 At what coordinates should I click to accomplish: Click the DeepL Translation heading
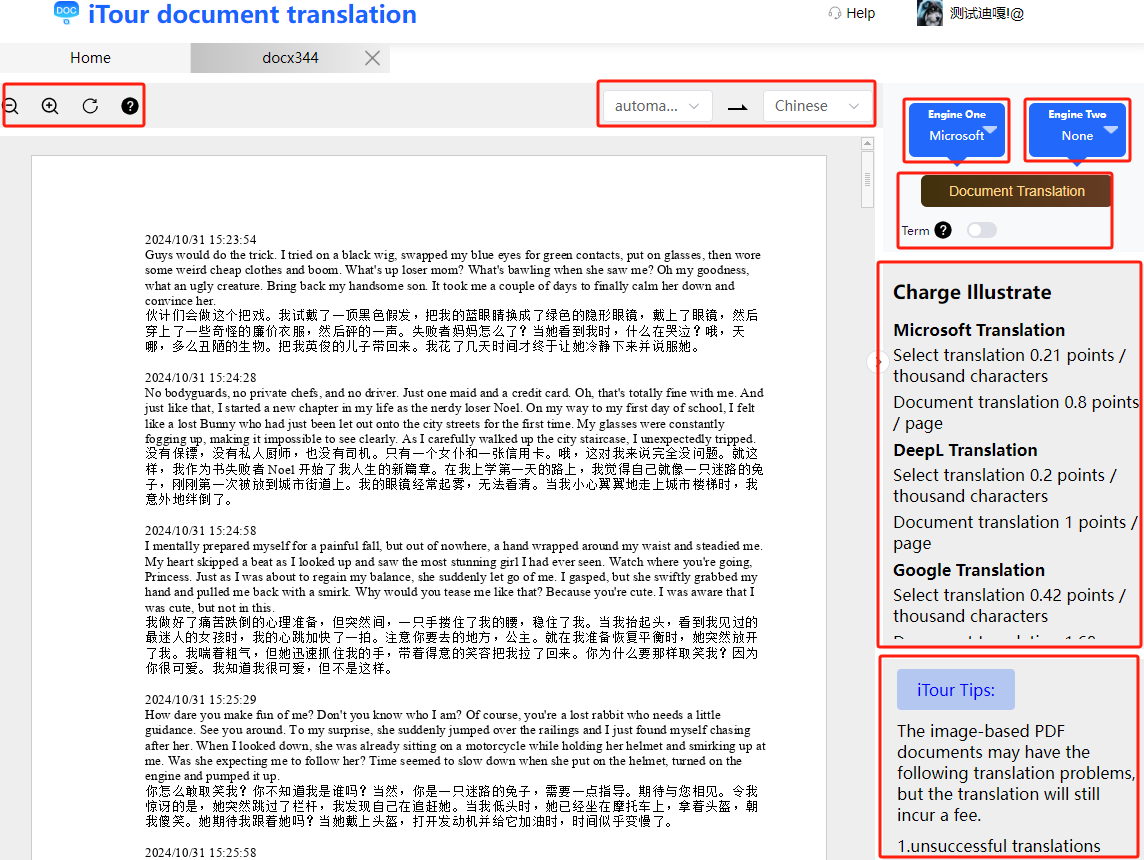click(x=965, y=450)
